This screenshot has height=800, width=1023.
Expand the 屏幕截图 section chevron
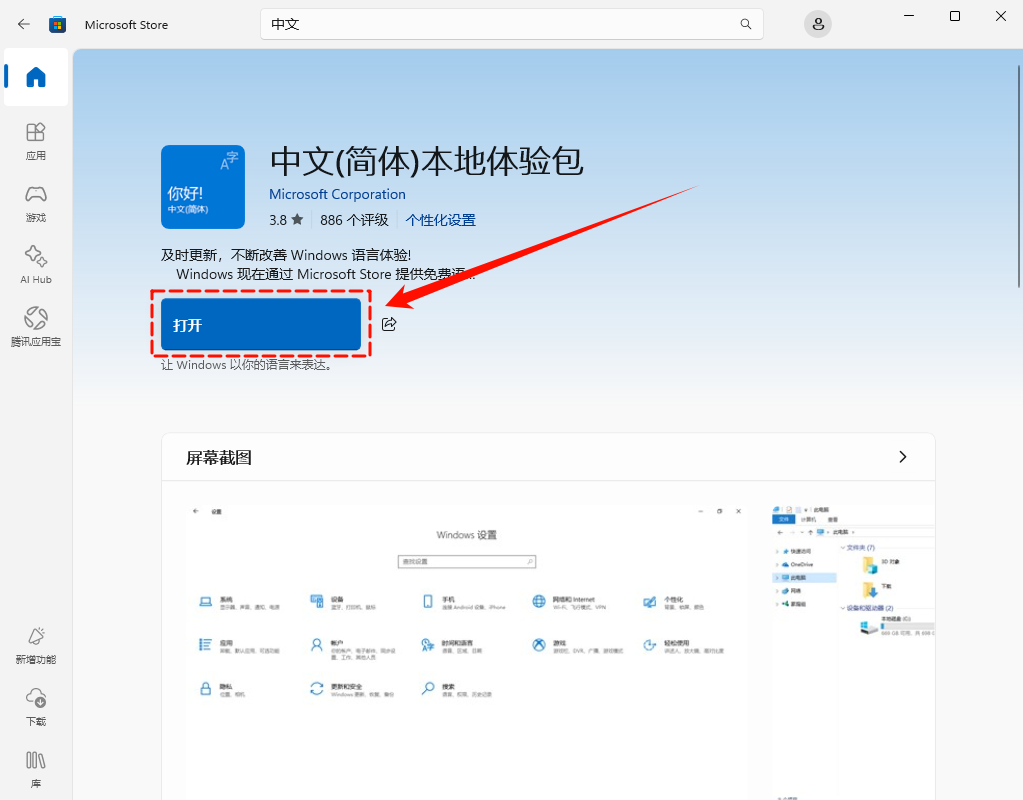coord(902,456)
